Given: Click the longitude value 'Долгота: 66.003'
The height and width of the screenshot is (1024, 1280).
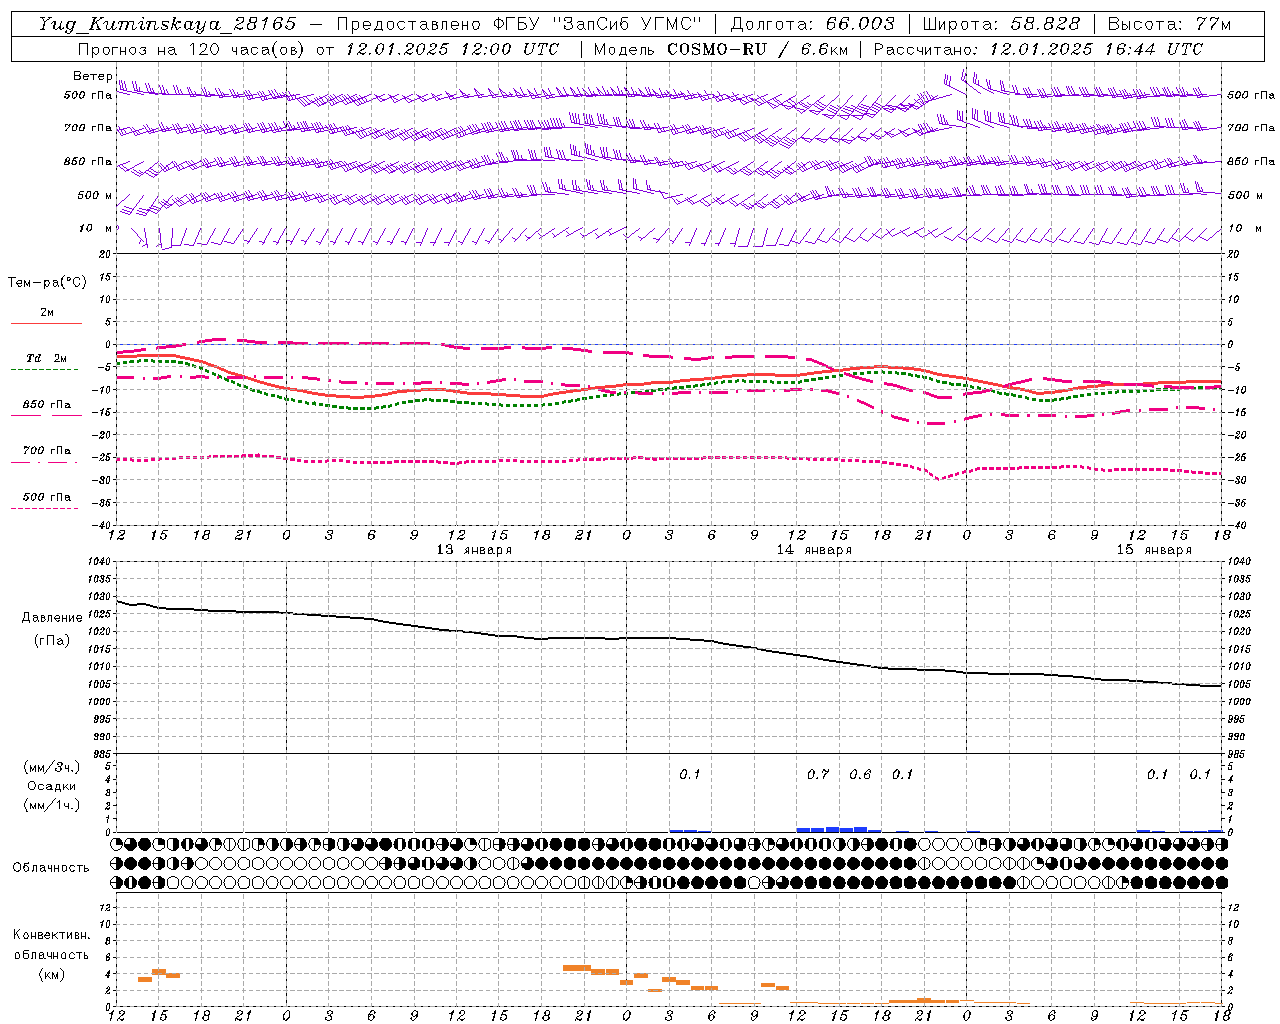Looking at the screenshot, I should [x=812, y=24].
